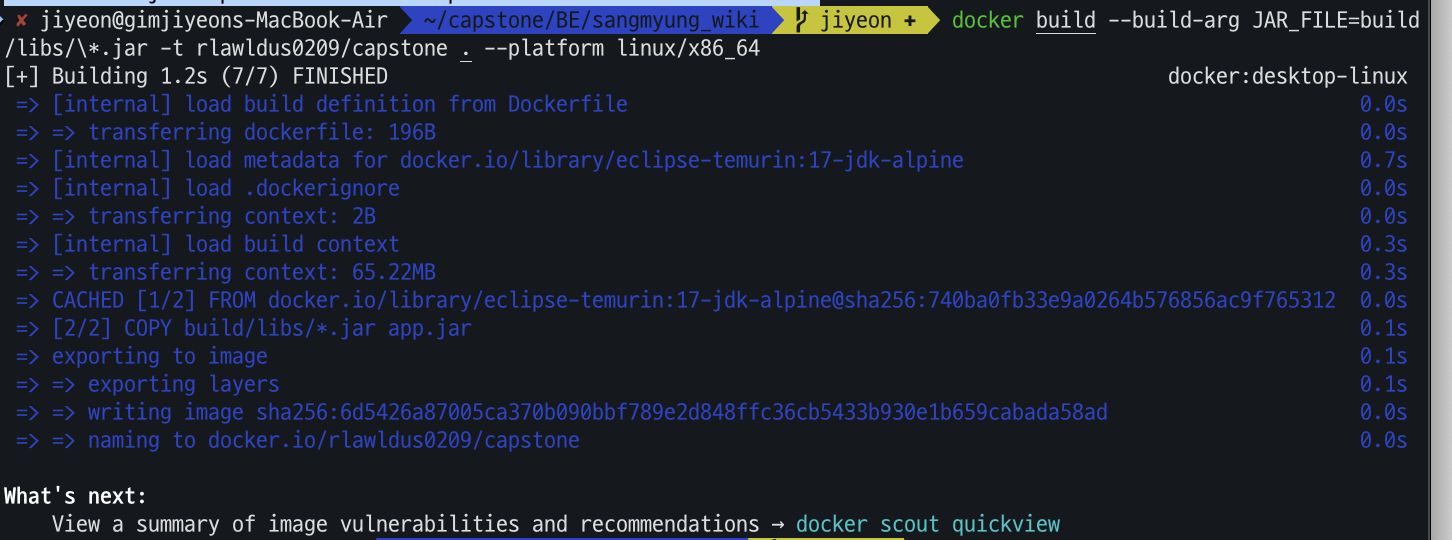
Task: Click the '--platform' flag in command
Action: (544, 48)
